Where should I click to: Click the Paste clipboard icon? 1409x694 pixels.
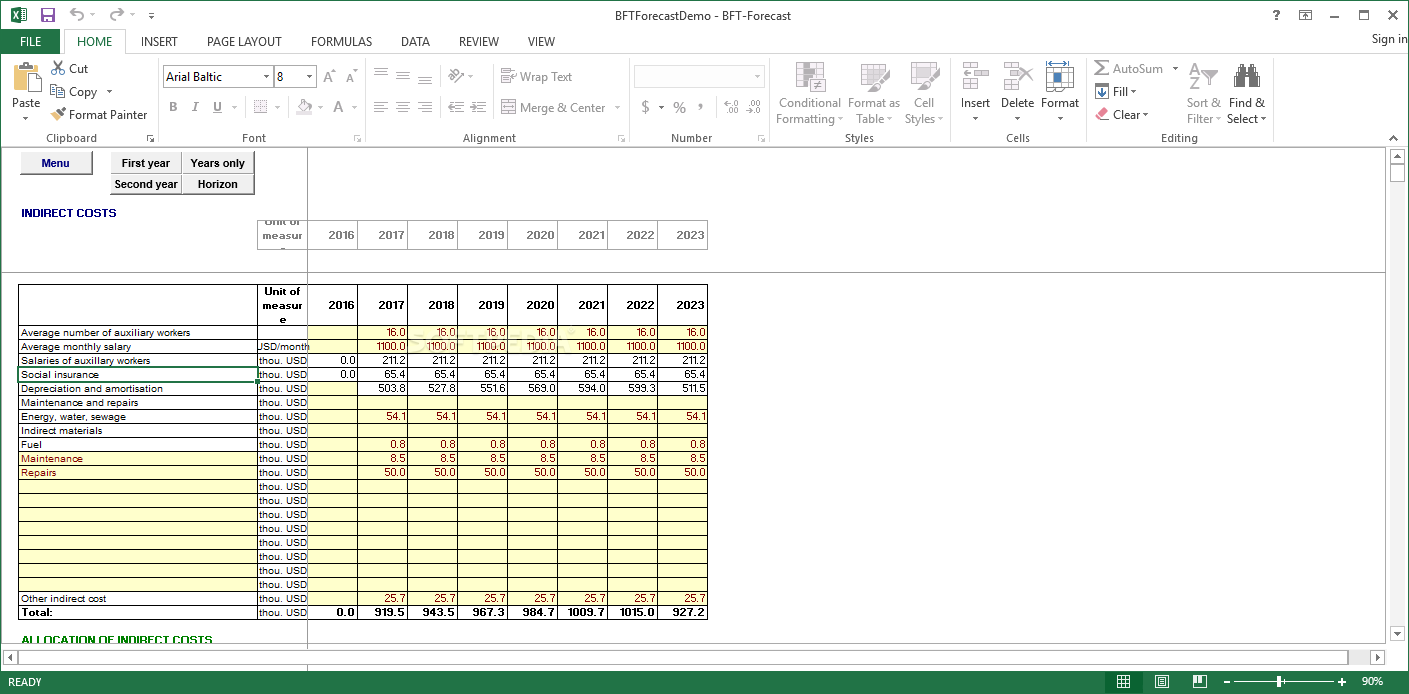[26, 78]
